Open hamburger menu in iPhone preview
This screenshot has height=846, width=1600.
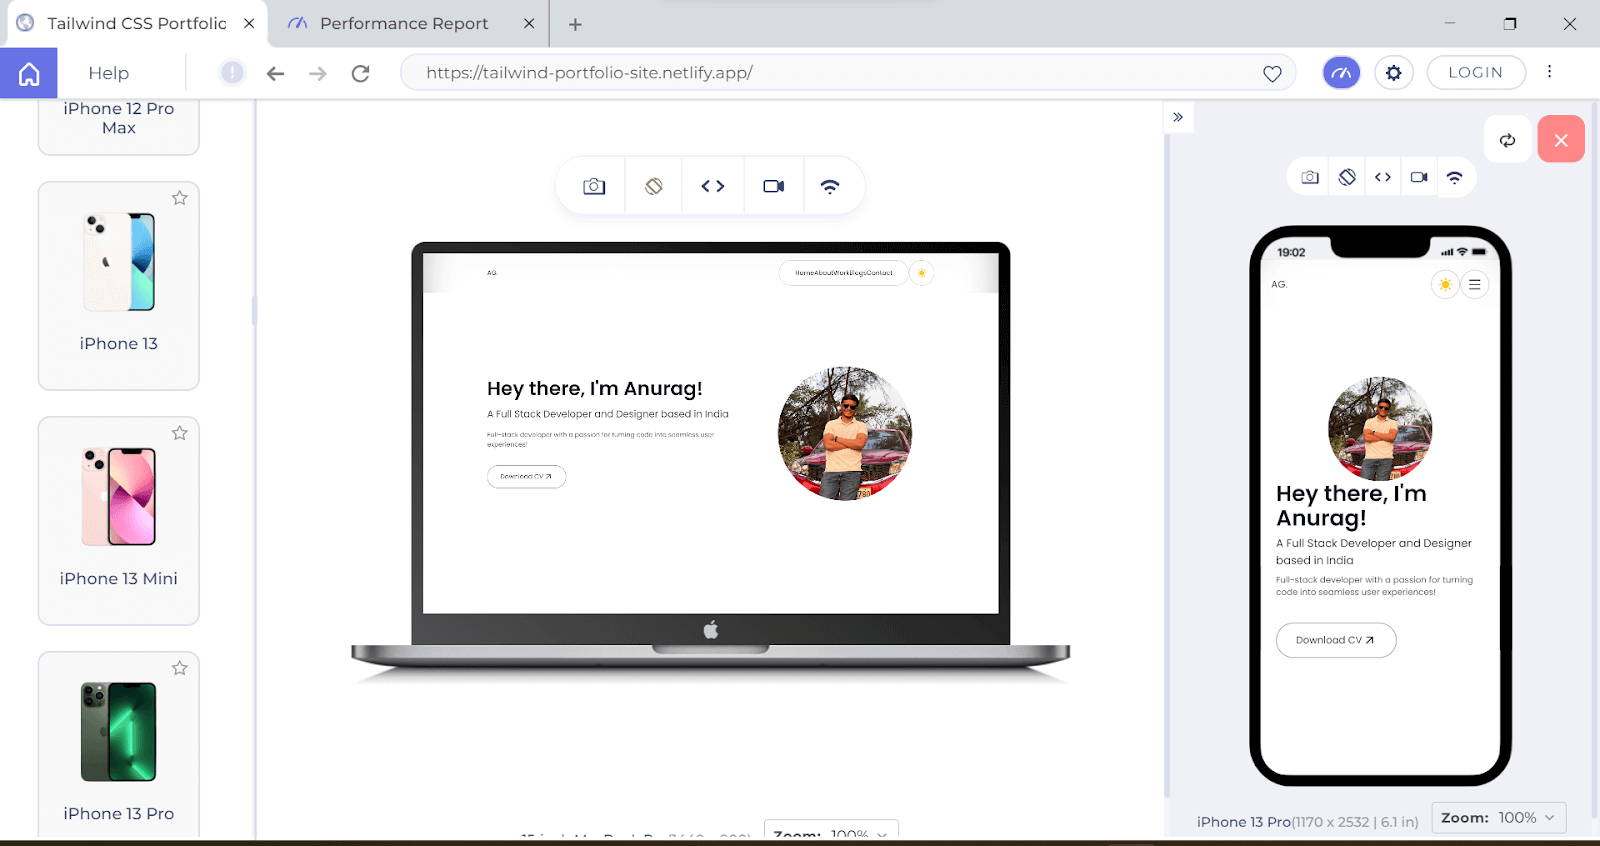click(x=1474, y=285)
